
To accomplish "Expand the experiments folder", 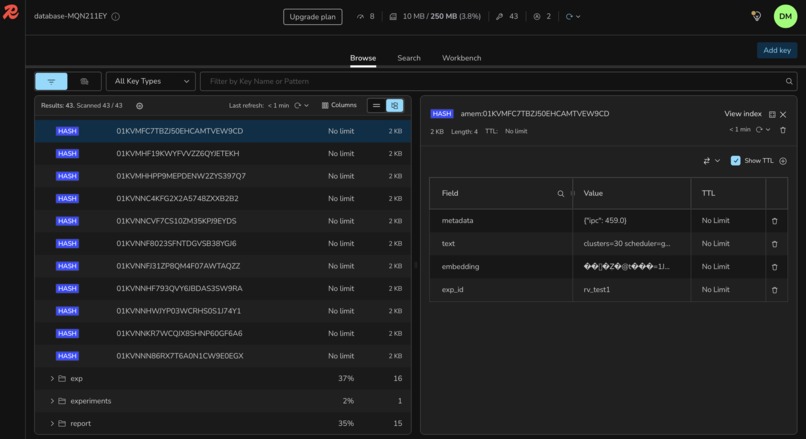I will pyautogui.click(x=52, y=401).
